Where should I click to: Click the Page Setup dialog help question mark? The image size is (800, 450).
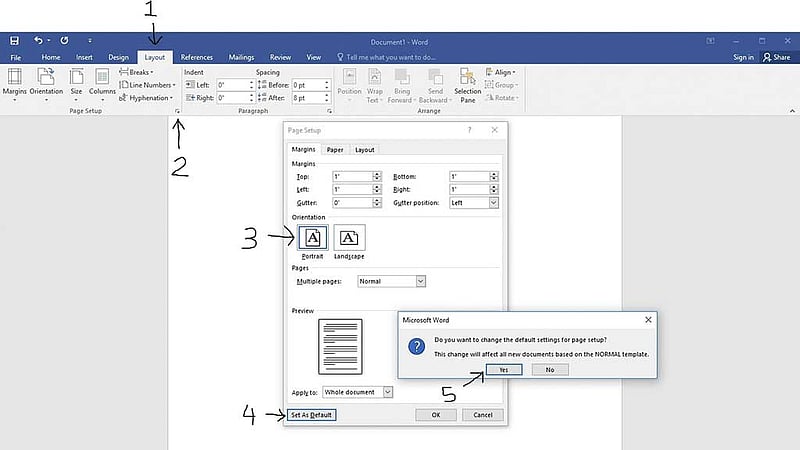tap(469, 130)
